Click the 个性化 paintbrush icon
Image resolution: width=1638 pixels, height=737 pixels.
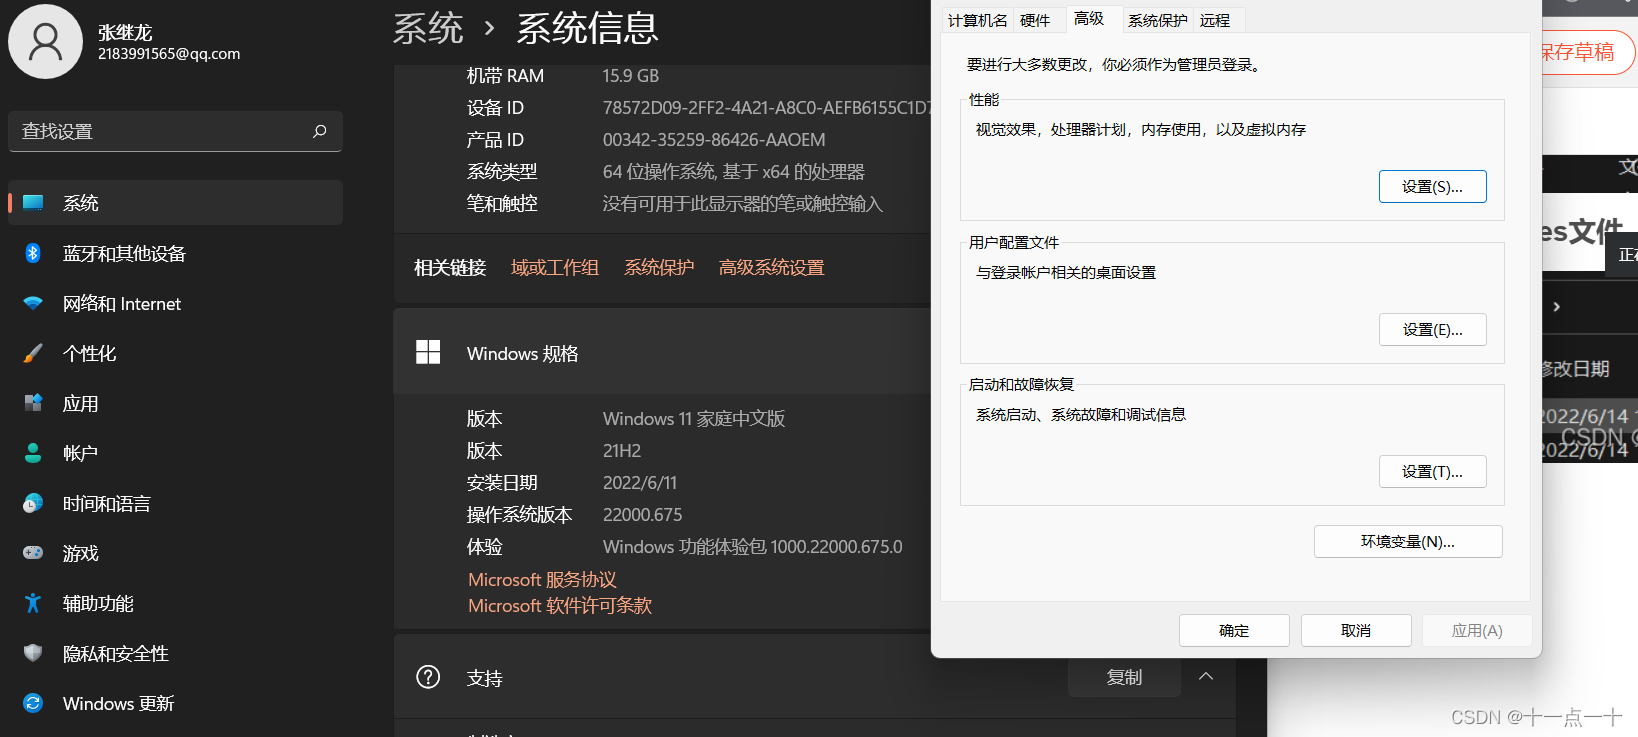[x=33, y=353]
